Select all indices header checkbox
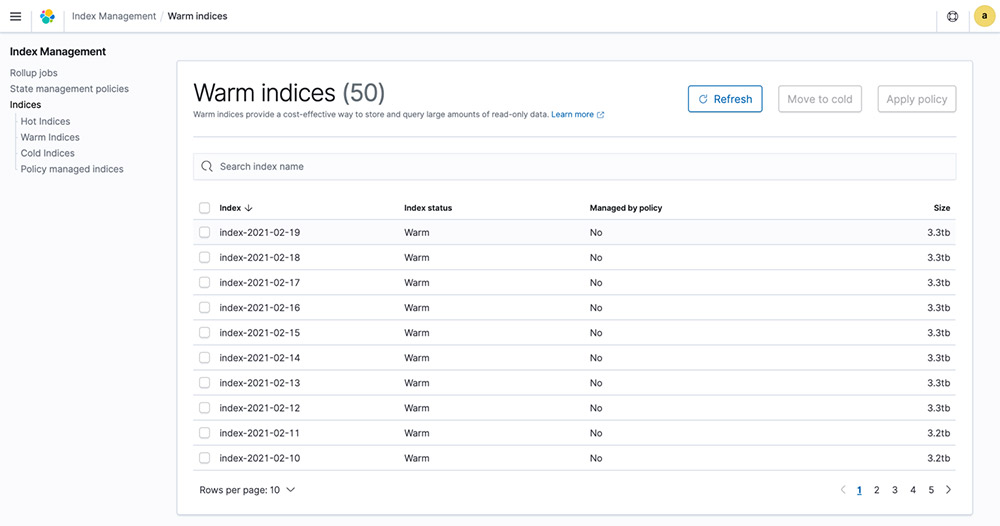1000x526 pixels. click(x=204, y=208)
